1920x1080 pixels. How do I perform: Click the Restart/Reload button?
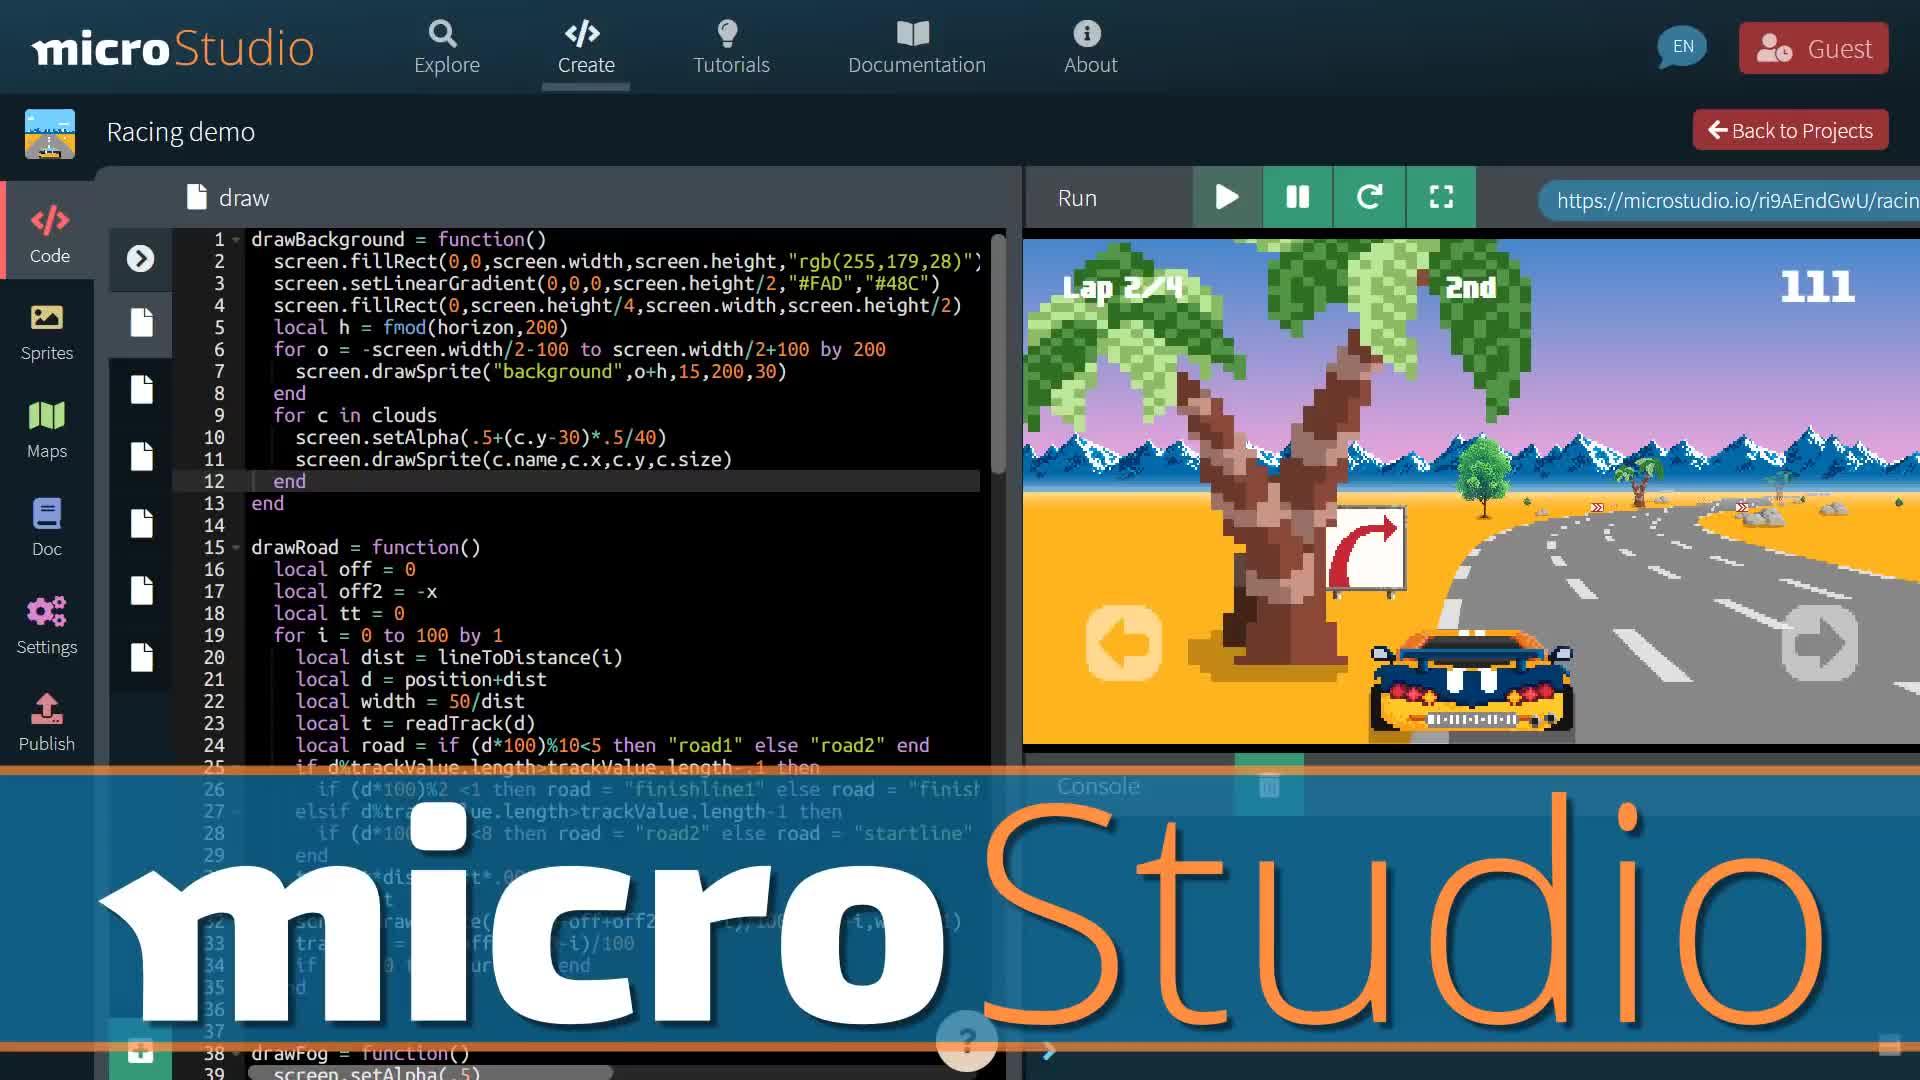tap(1367, 198)
